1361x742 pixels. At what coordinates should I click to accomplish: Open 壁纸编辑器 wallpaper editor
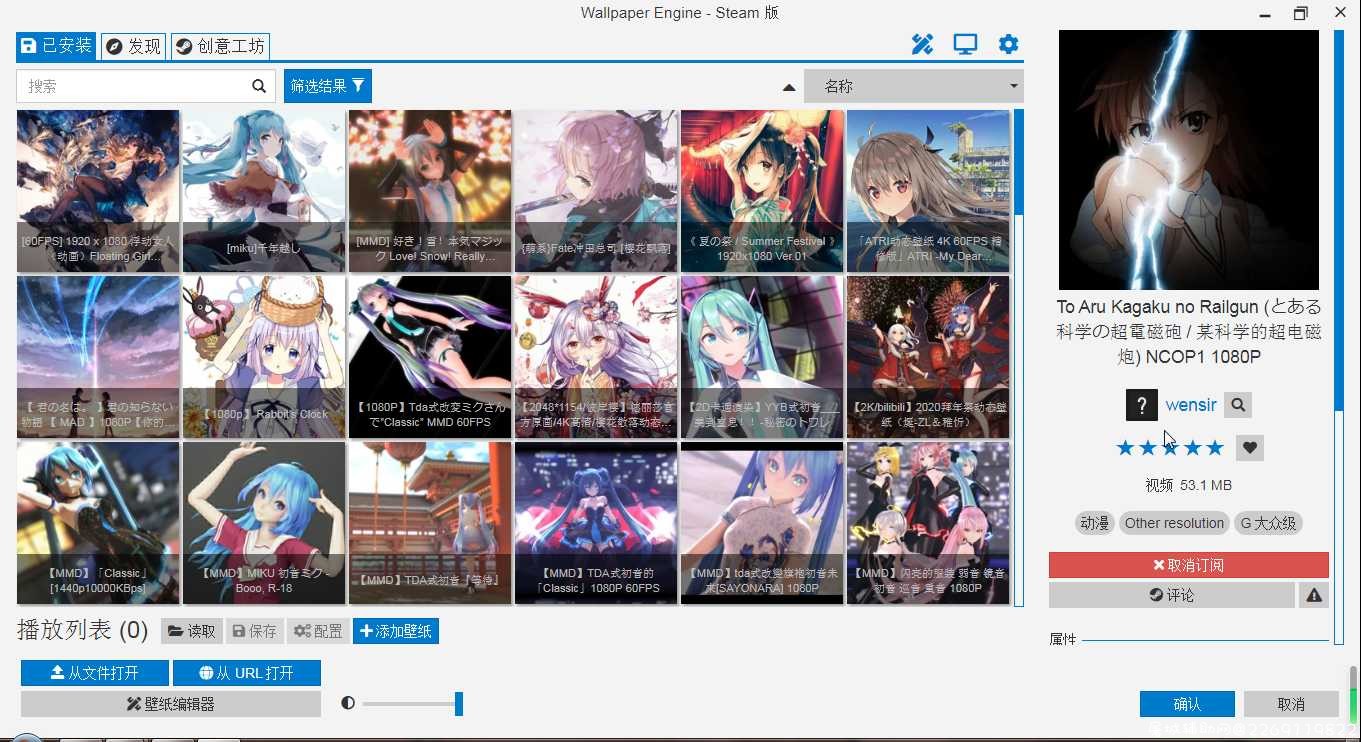(x=171, y=704)
